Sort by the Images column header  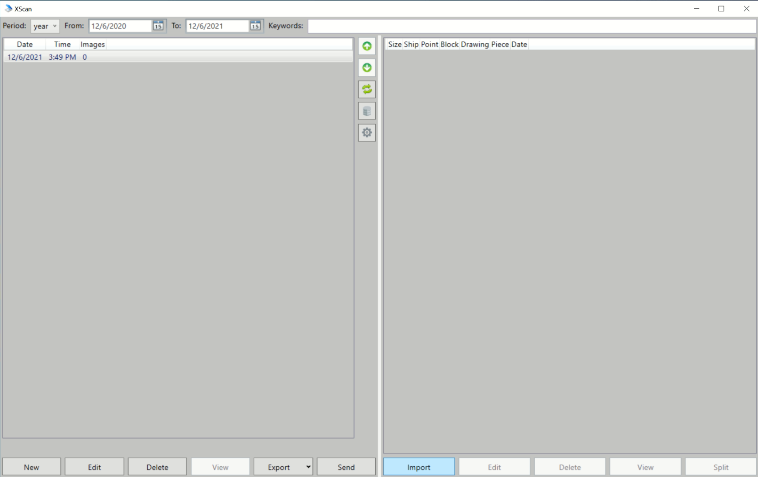[x=92, y=44]
